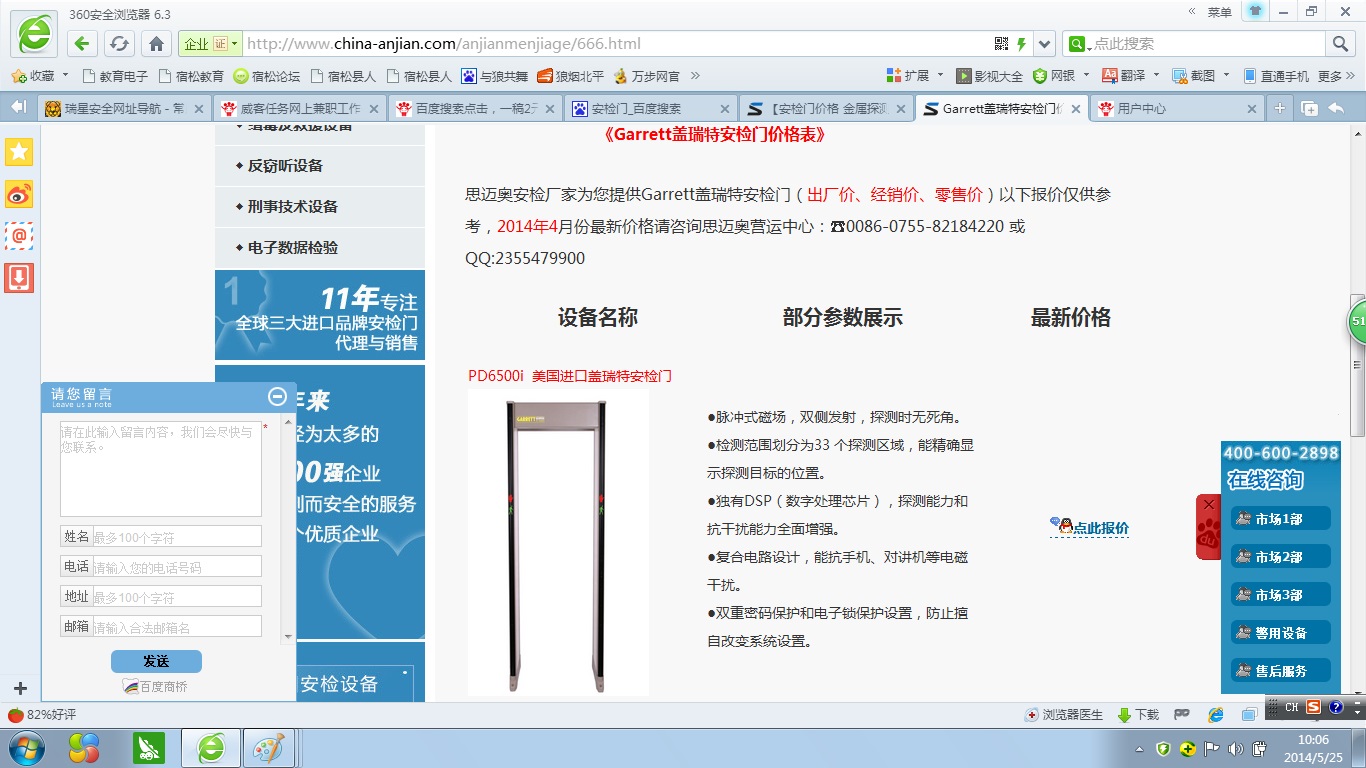Open the browser home page icon
The height and width of the screenshot is (768, 1366).
[x=156, y=44]
